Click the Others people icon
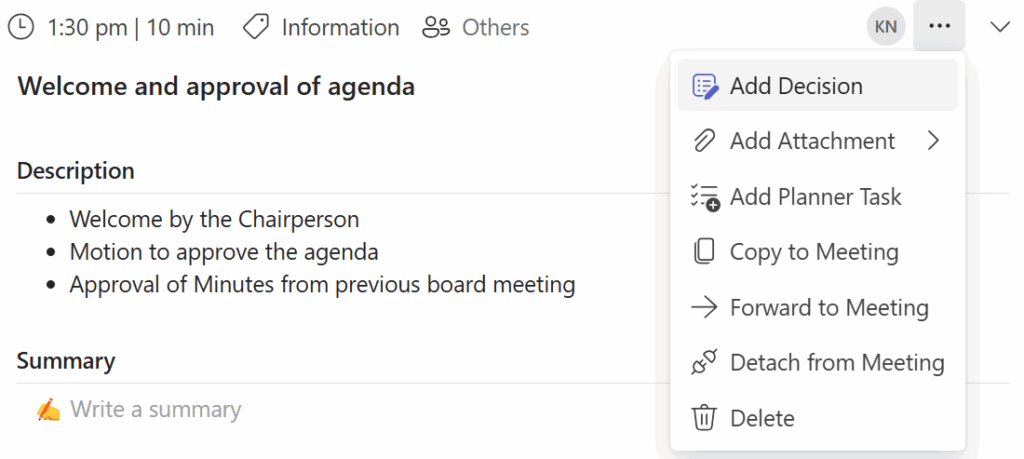Viewport: 1024px width, 459px height. coord(436,27)
